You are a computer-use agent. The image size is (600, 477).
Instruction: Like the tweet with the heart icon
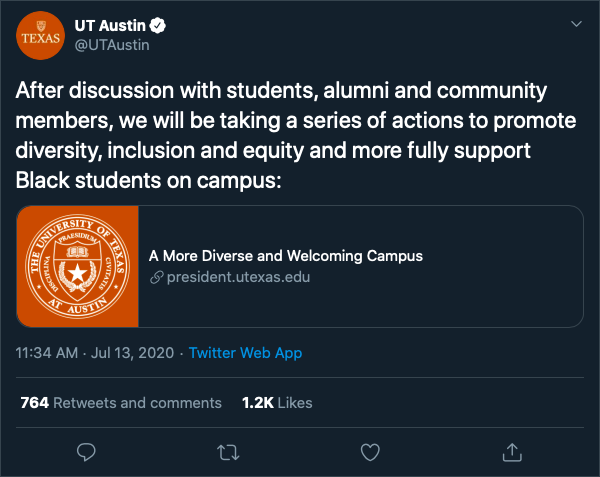click(370, 452)
